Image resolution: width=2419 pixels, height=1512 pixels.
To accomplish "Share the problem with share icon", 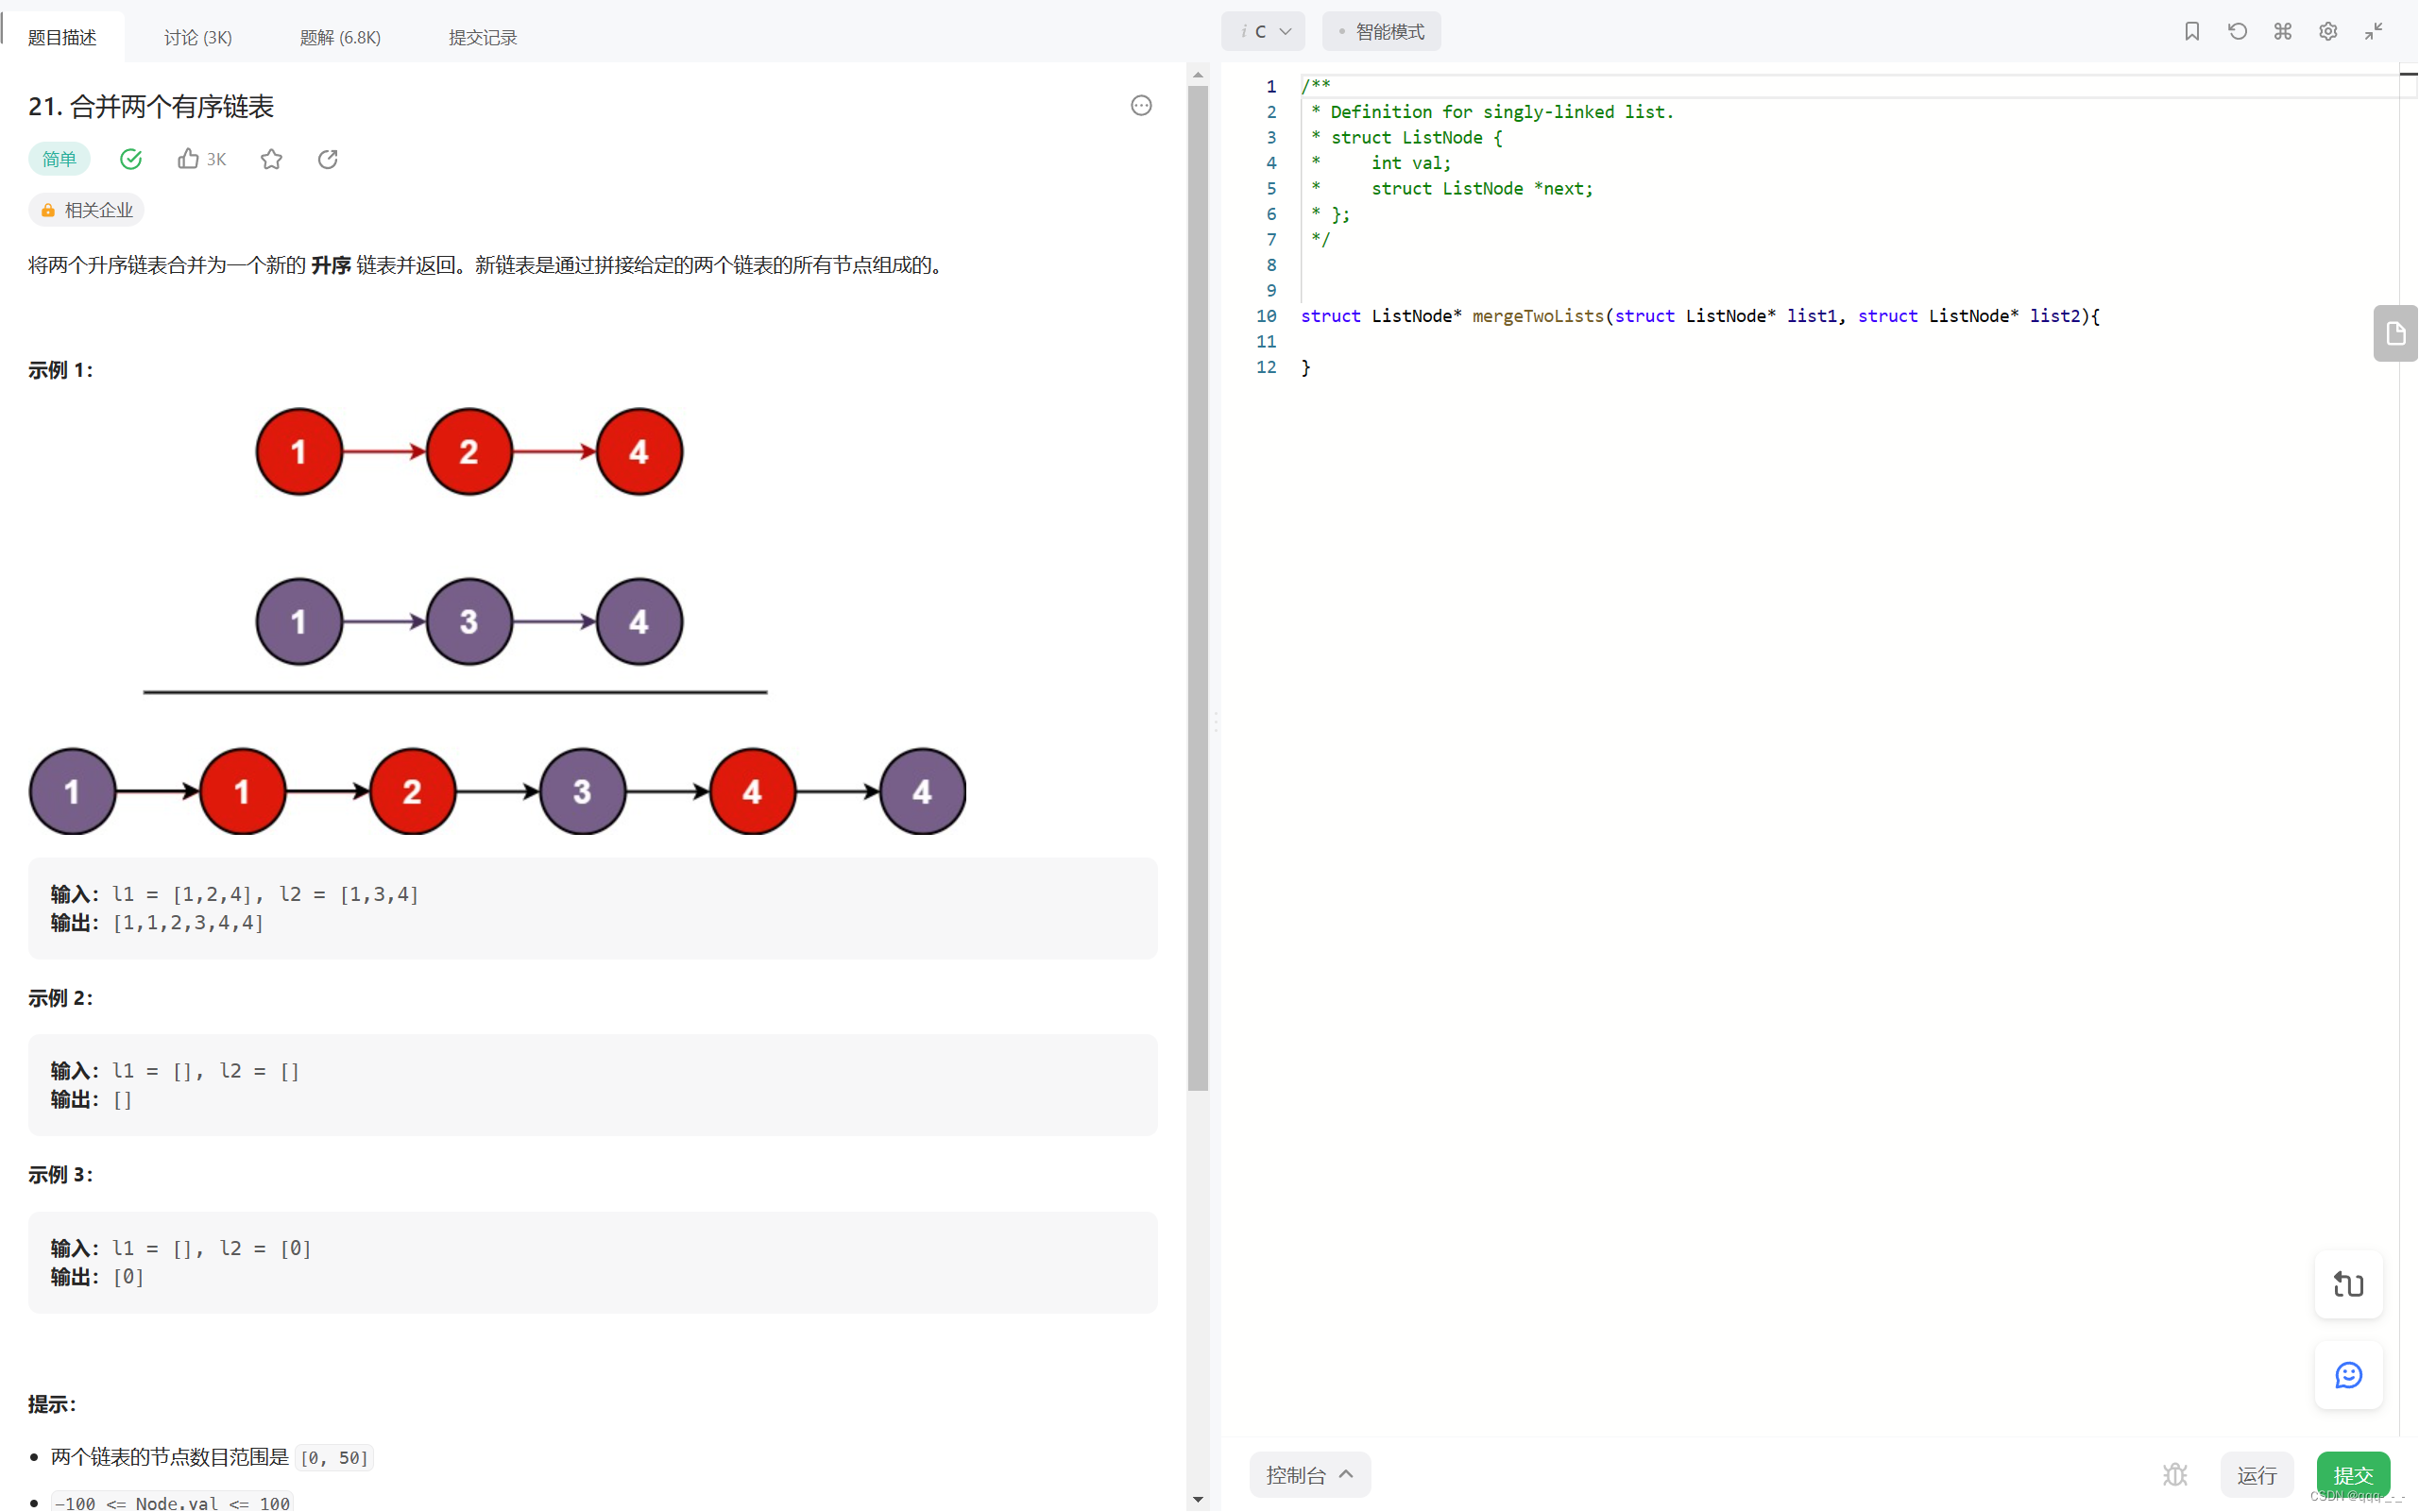I will [x=328, y=159].
